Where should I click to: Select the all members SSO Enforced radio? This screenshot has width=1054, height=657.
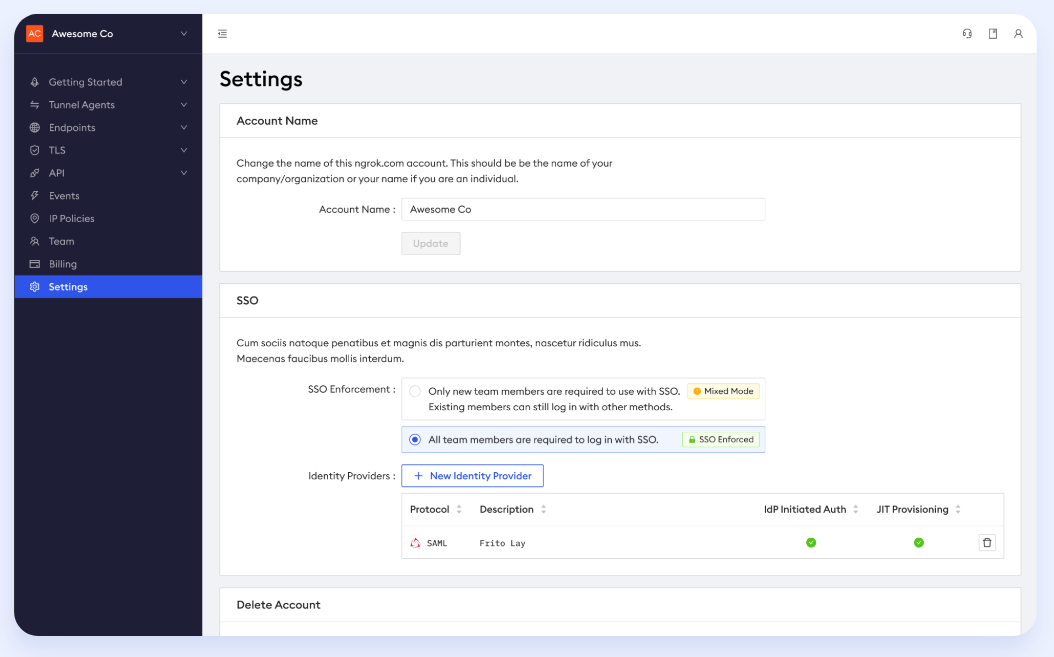[415, 440]
